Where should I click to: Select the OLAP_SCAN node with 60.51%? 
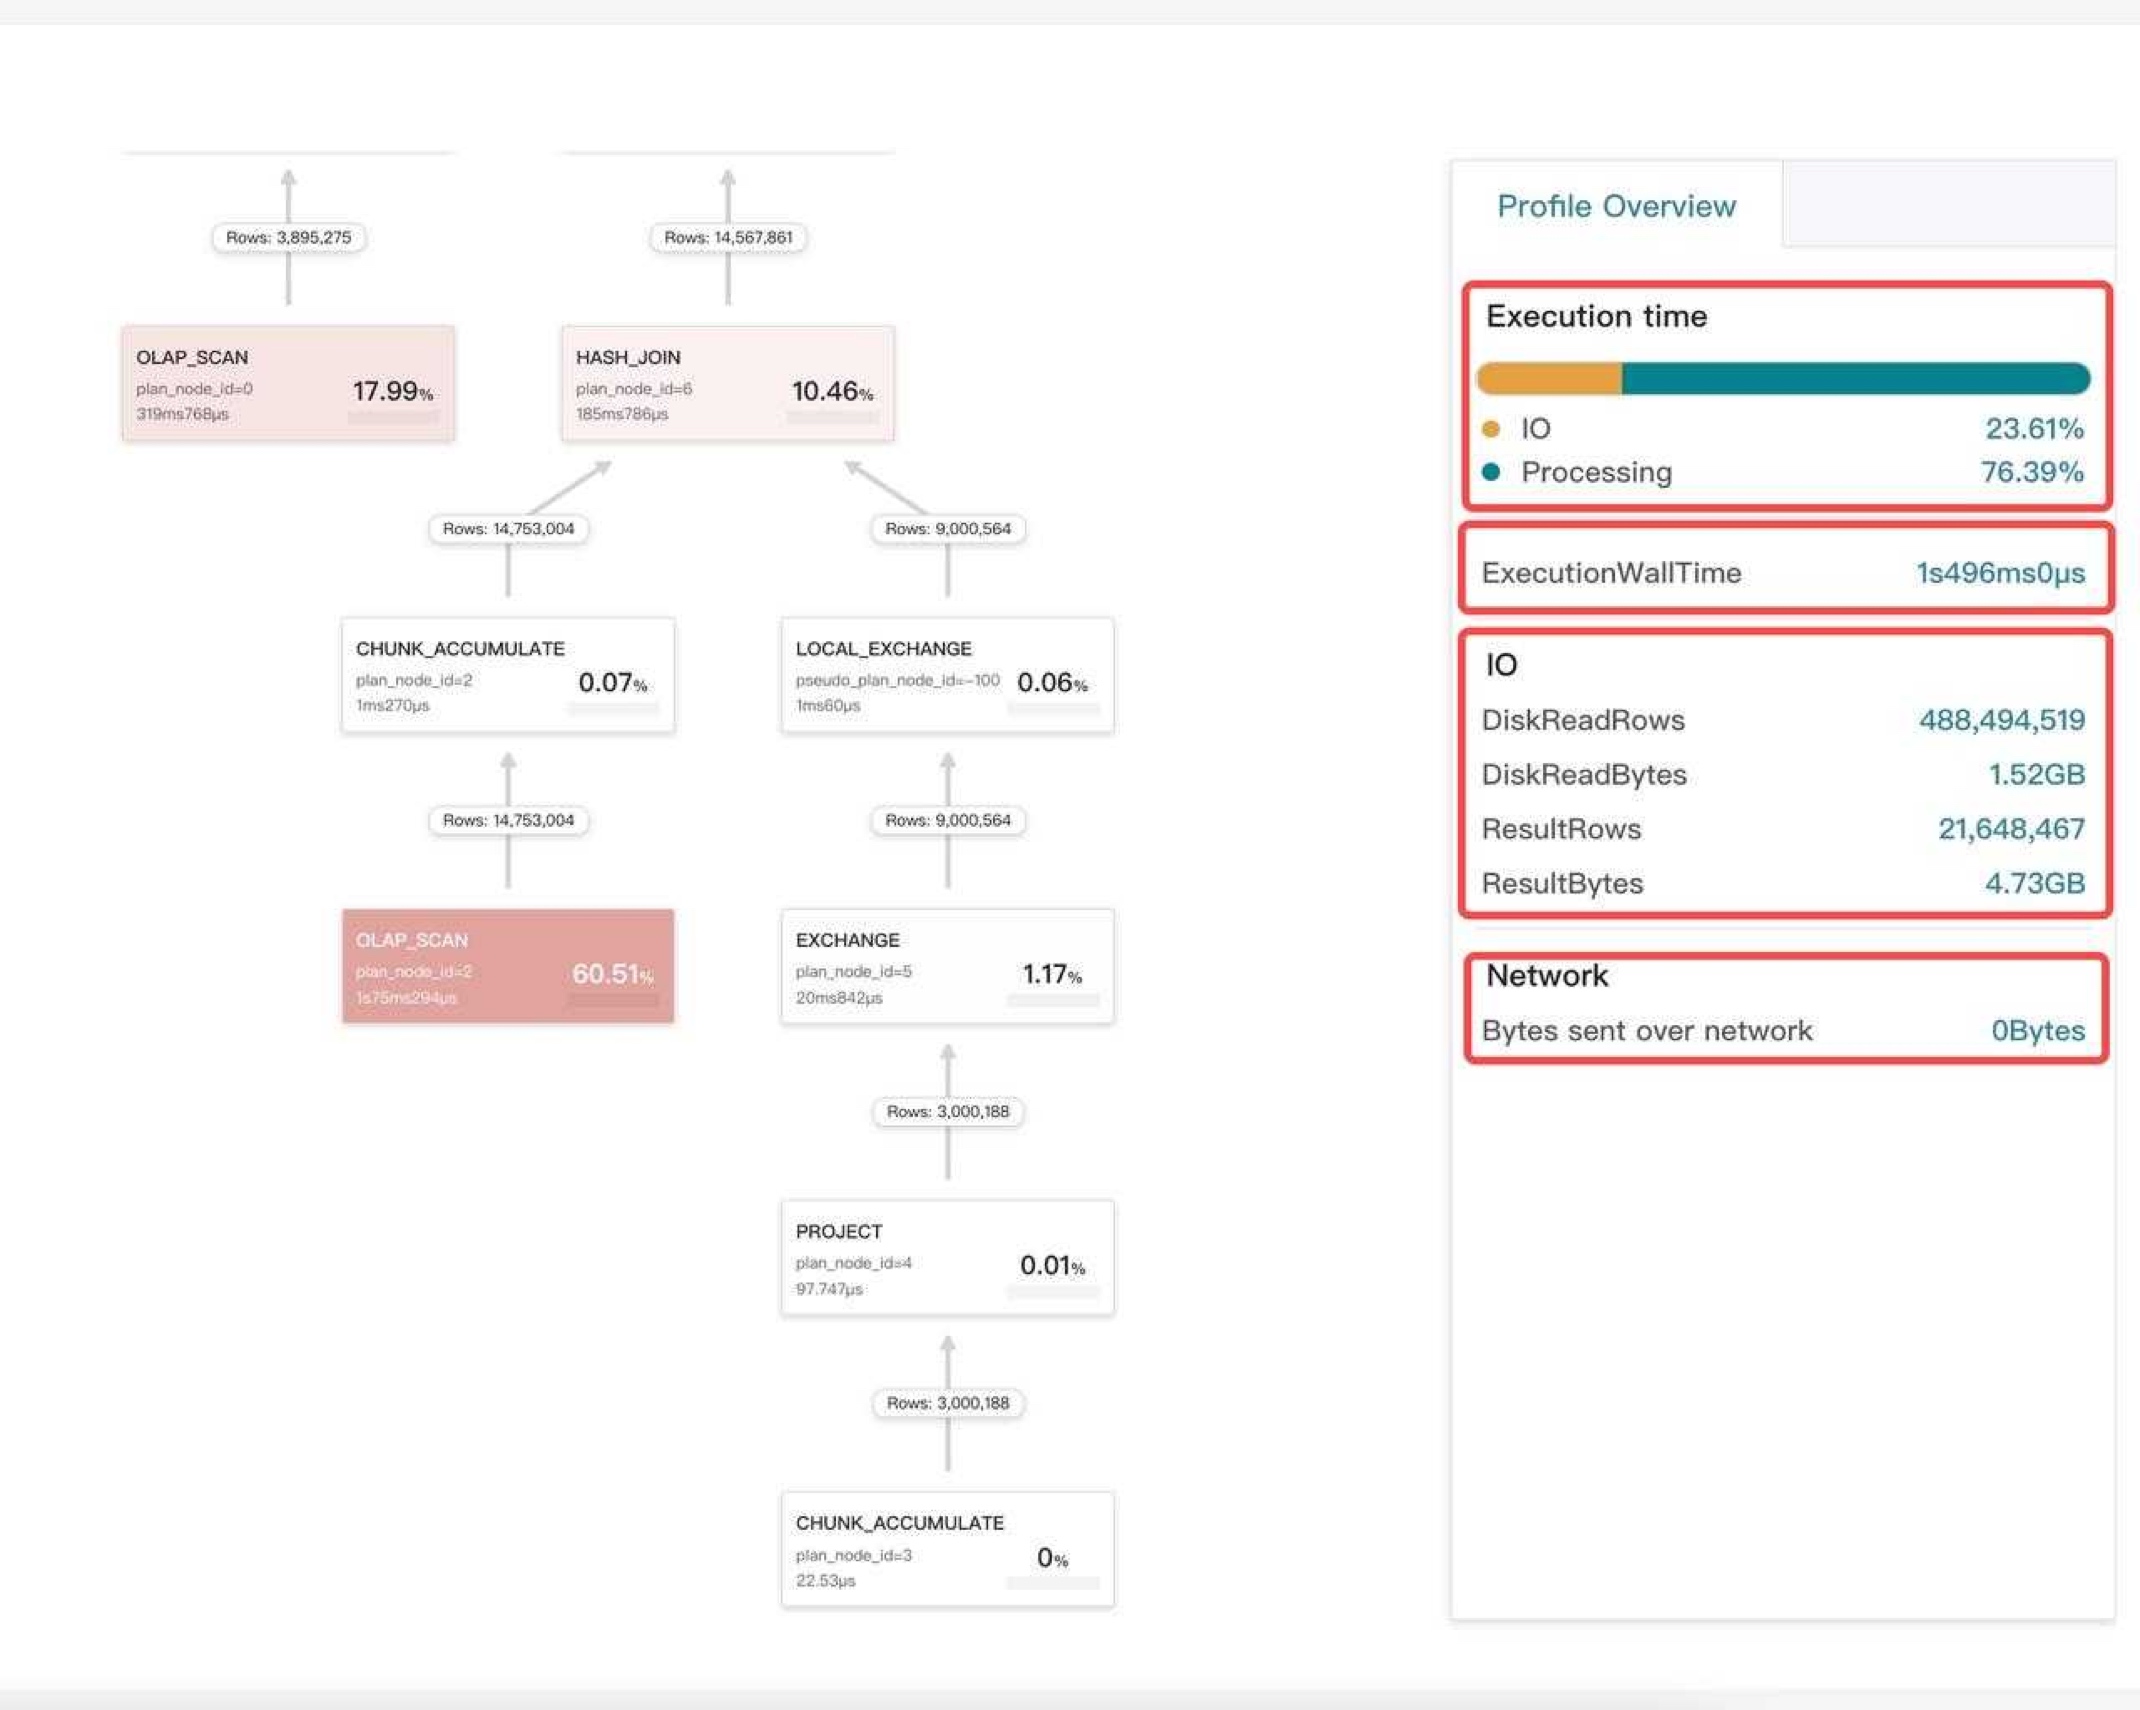pyautogui.click(x=507, y=966)
